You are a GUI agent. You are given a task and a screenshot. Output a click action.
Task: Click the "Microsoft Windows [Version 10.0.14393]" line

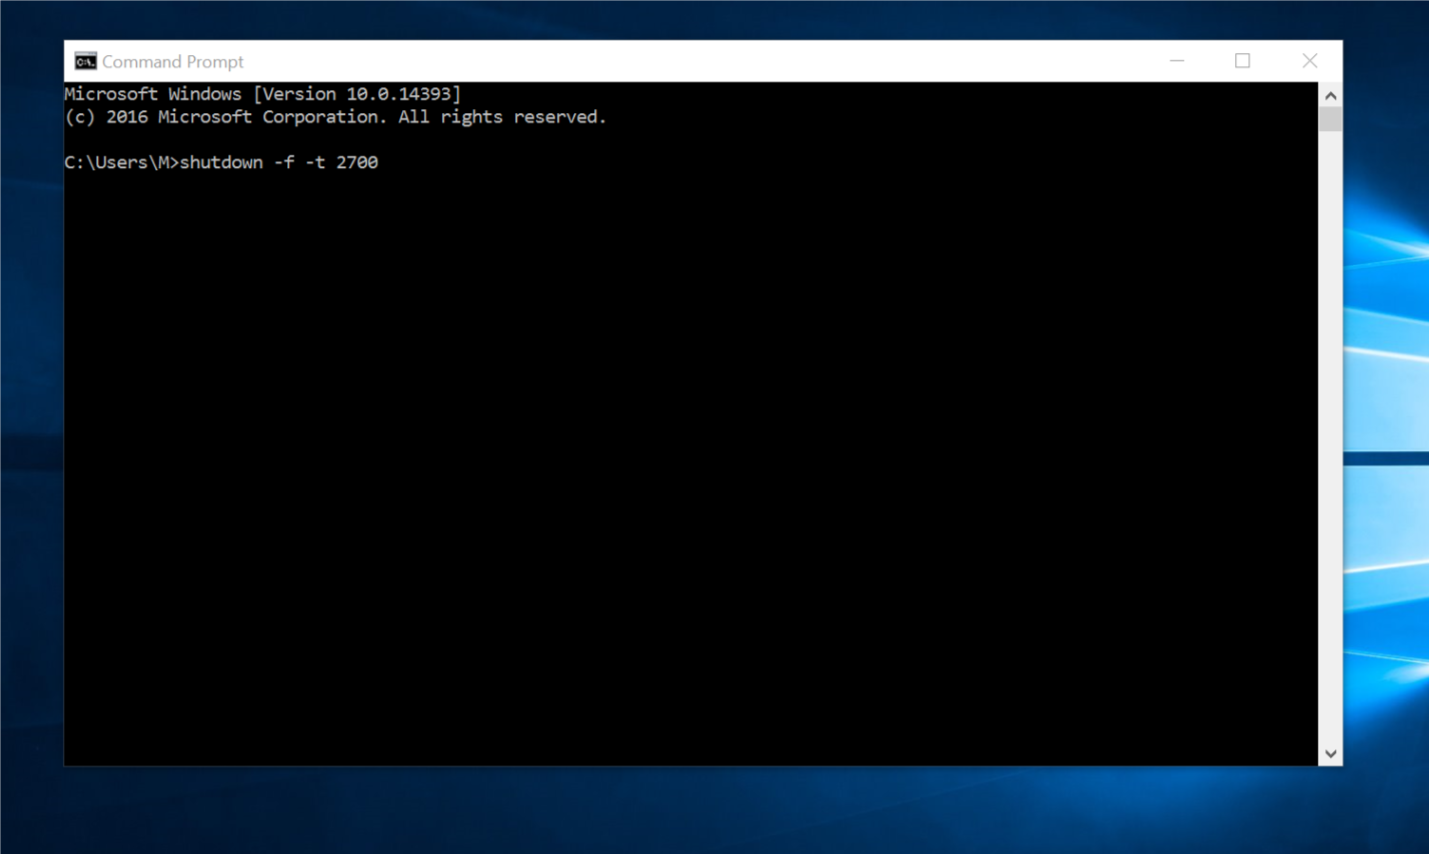tap(262, 94)
